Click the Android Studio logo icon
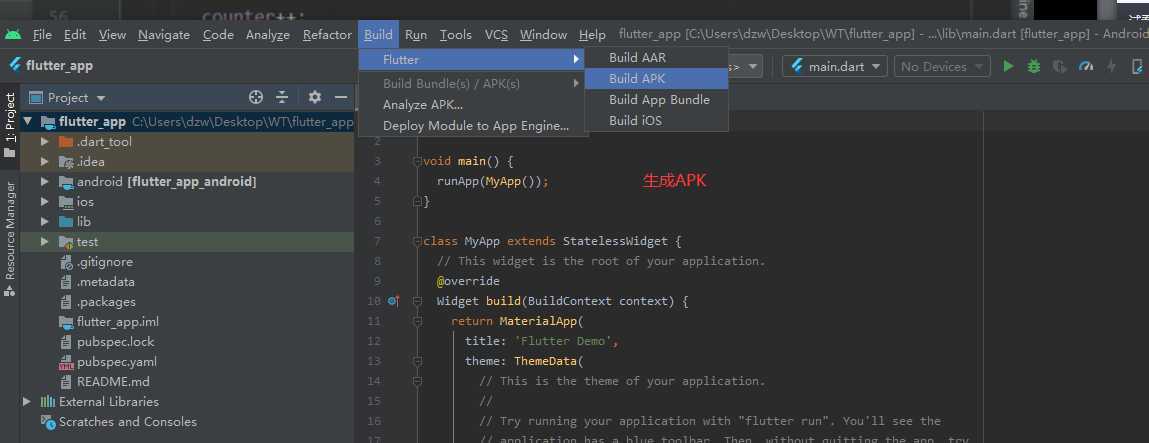1149x443 pixels. coord(12,34)
